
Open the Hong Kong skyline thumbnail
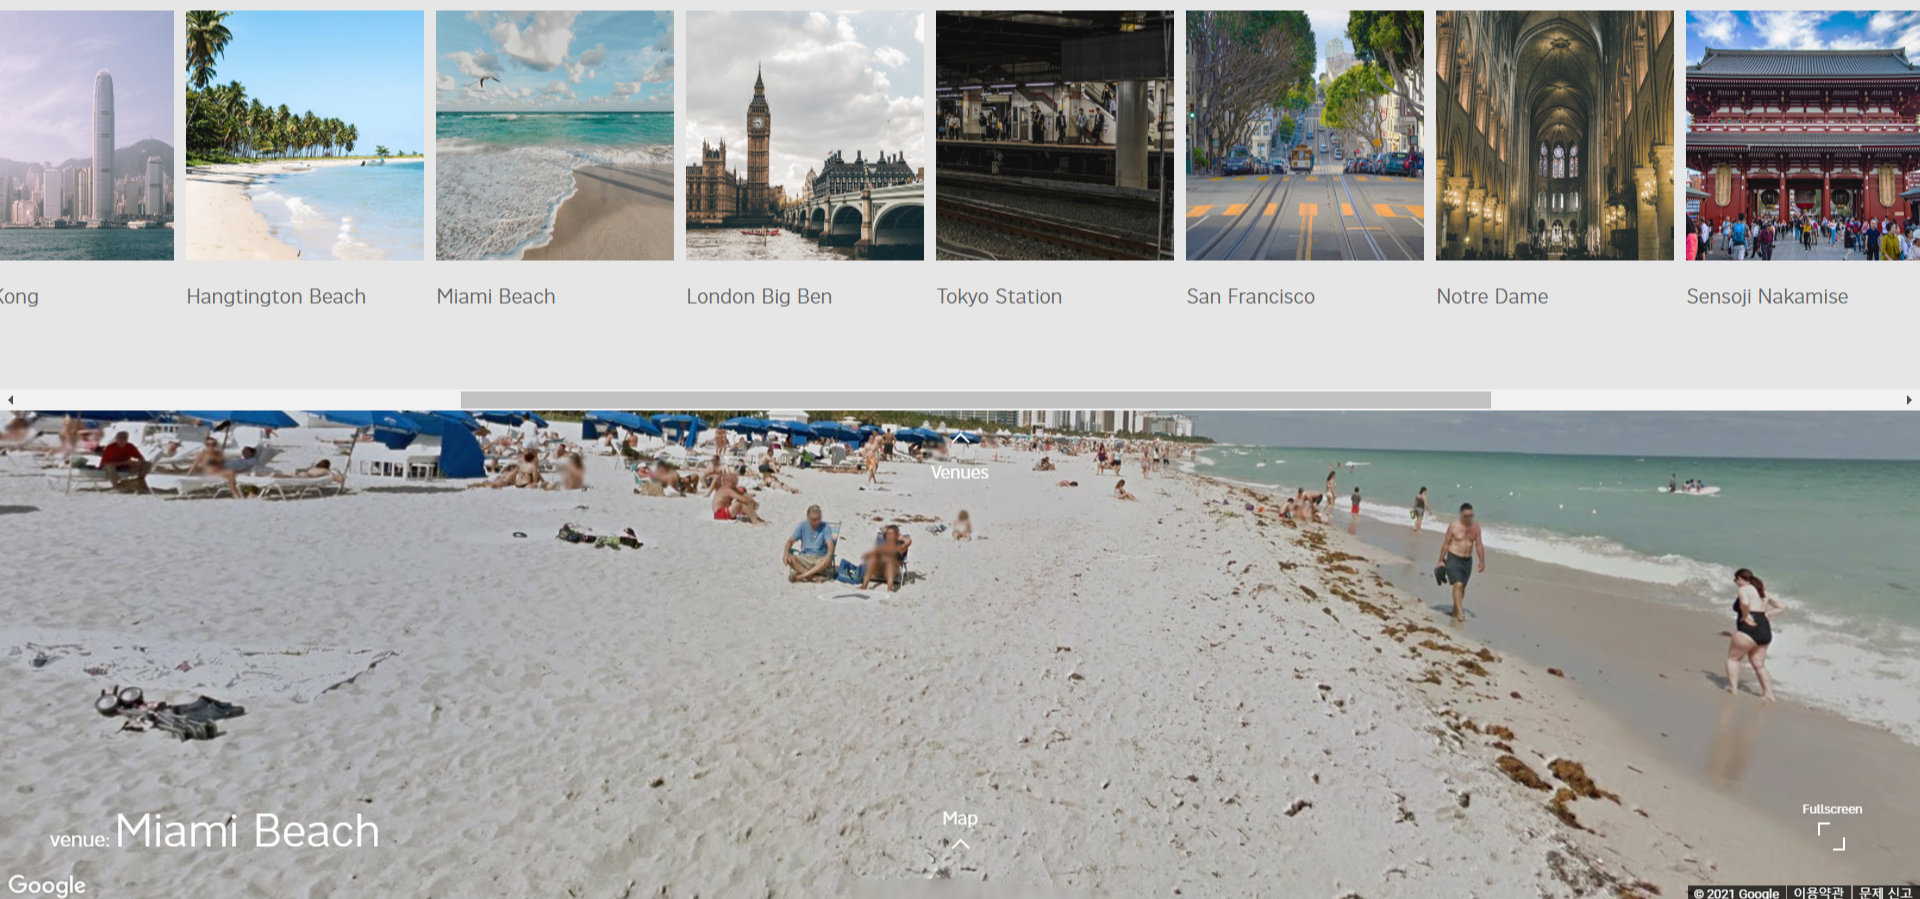coord(87,136)
